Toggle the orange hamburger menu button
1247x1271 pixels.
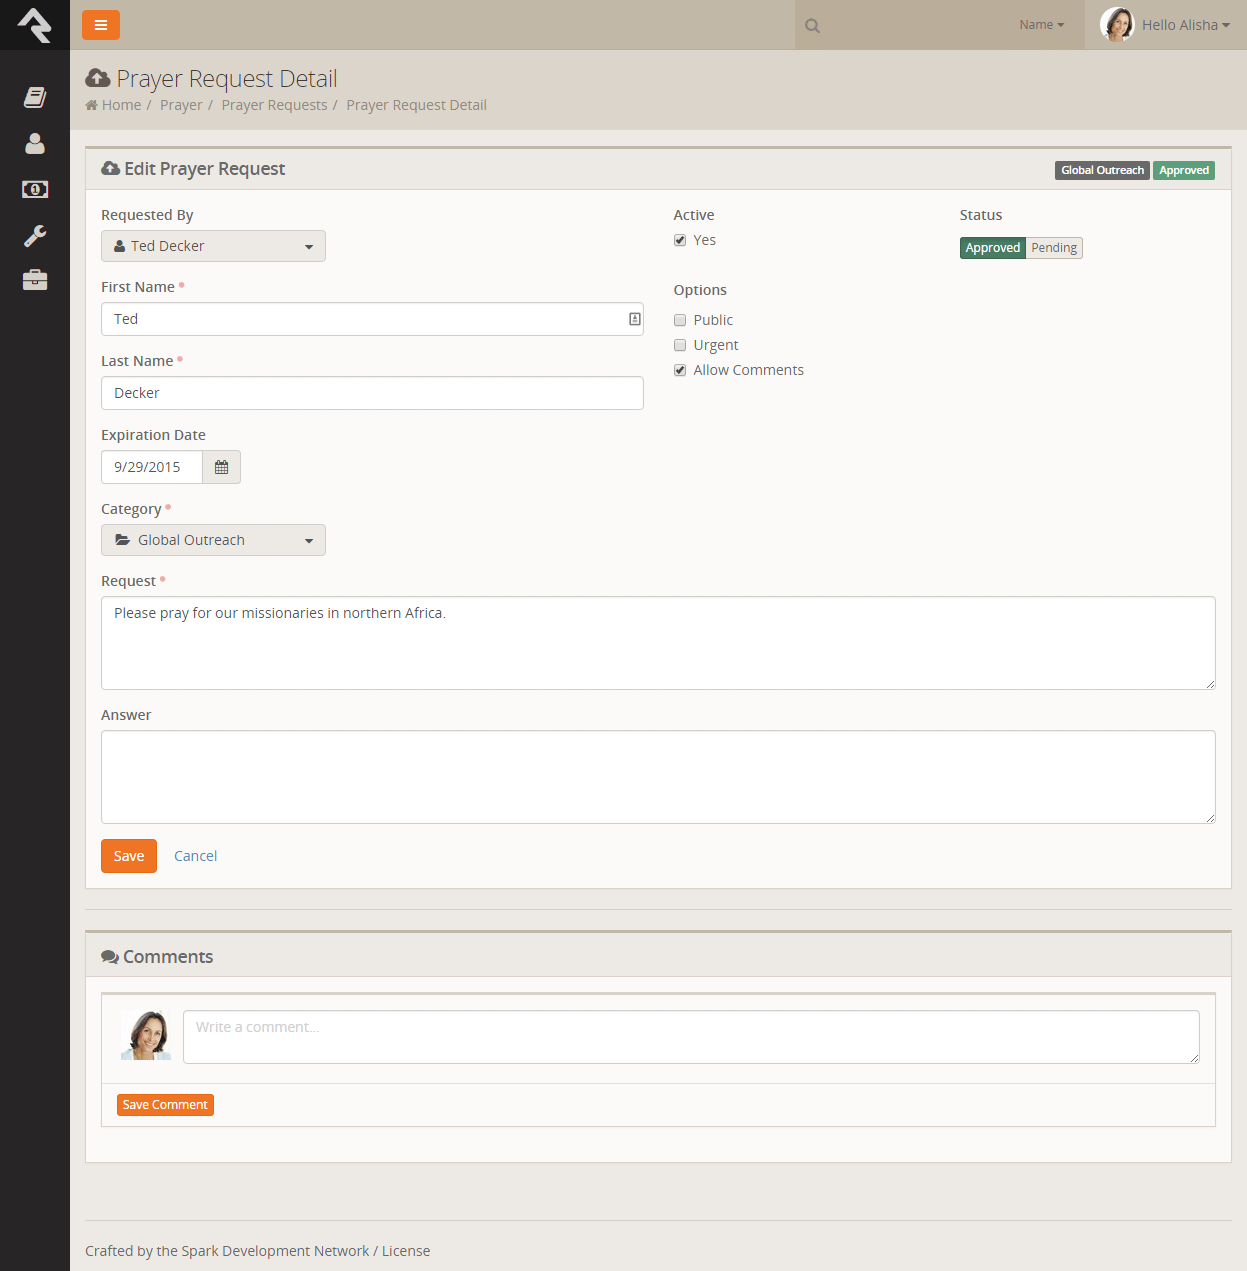101,25
